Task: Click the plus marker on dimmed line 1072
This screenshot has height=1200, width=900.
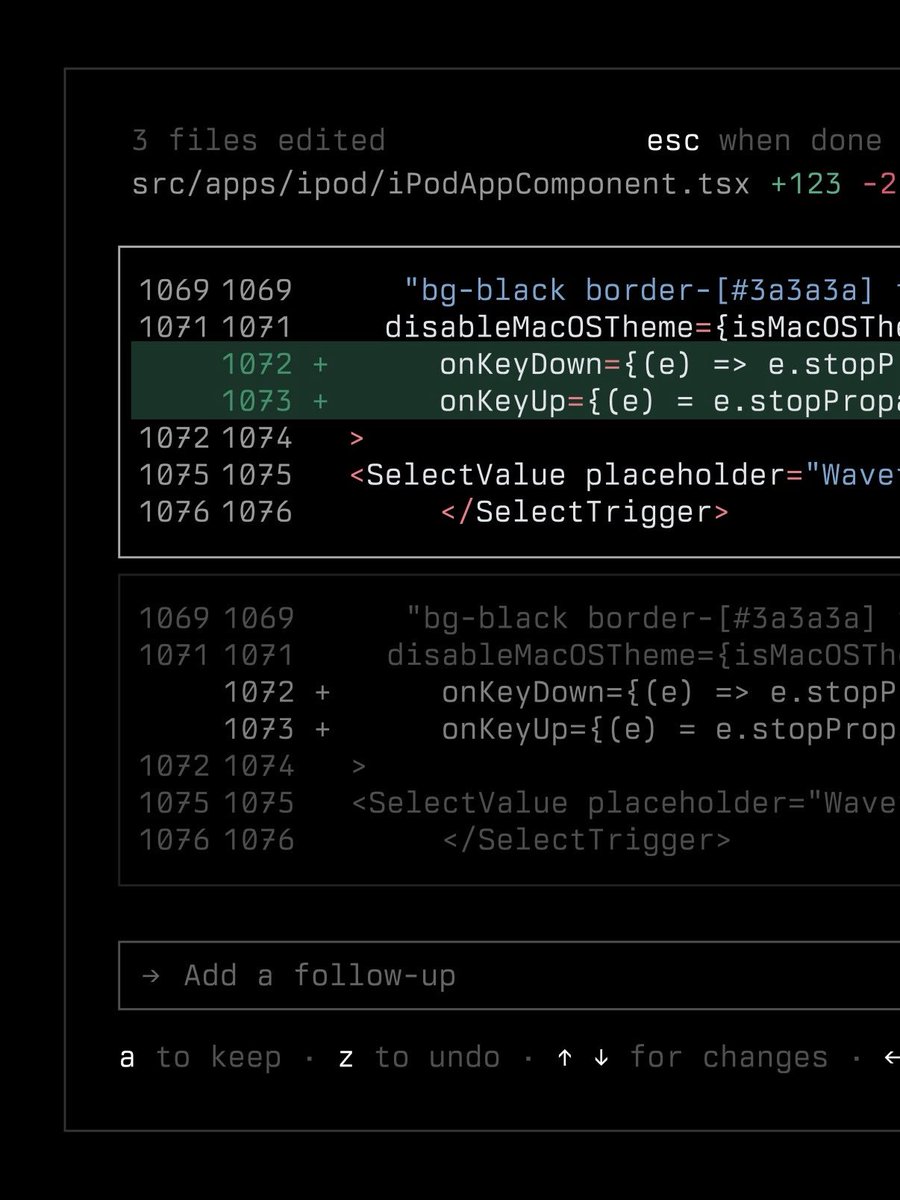Action: pos(322,692)
